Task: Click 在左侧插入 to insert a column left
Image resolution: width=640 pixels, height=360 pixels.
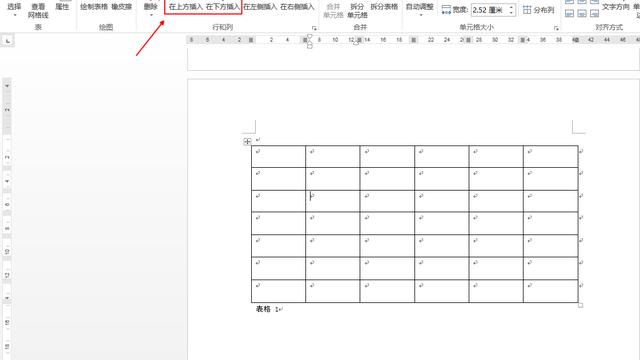Action: tap(260, 7)
